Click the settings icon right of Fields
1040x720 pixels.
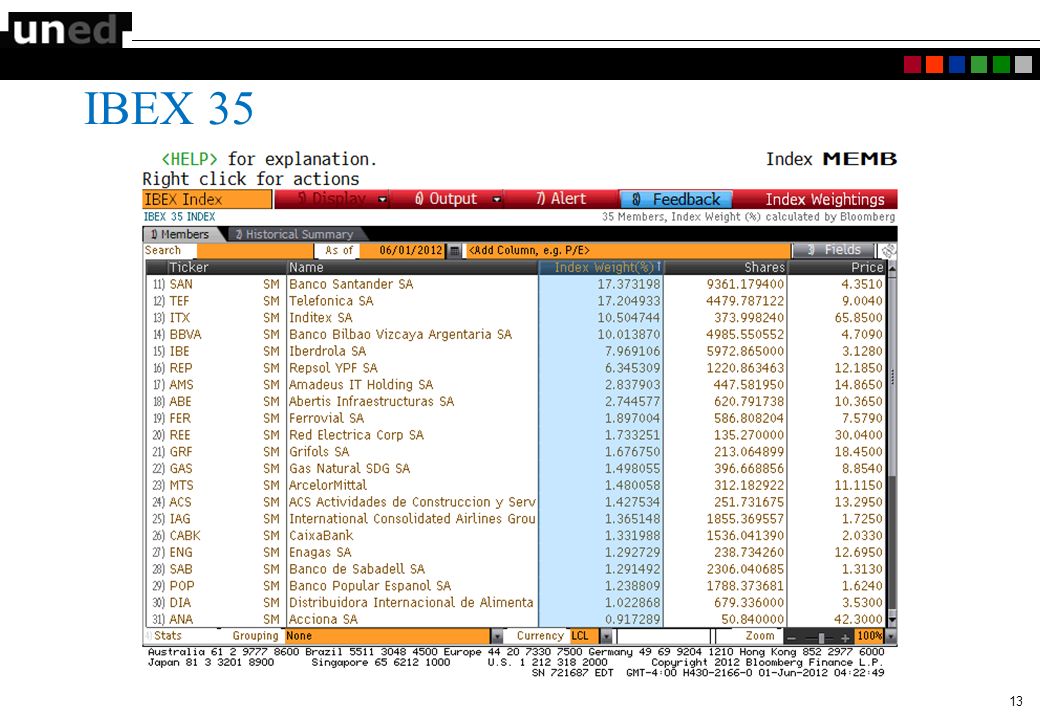click(888, 251)
